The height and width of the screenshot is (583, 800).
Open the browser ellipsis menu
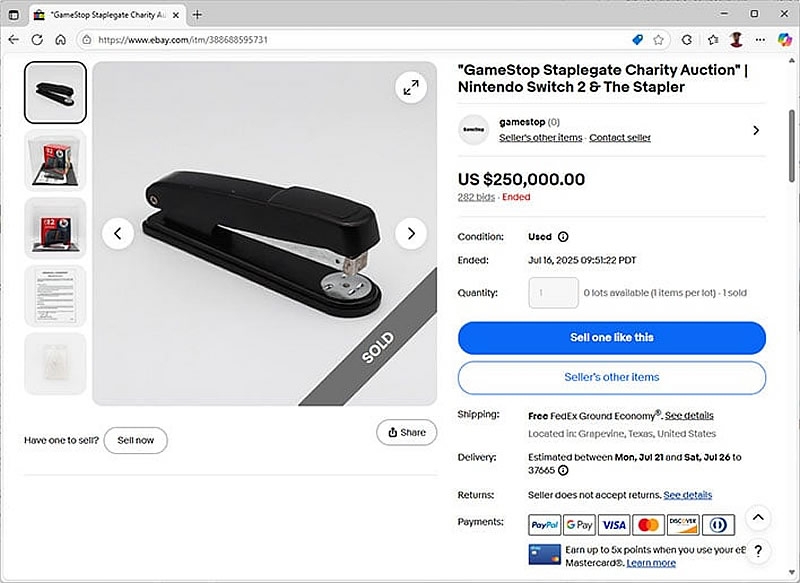[x=760, y=40]
